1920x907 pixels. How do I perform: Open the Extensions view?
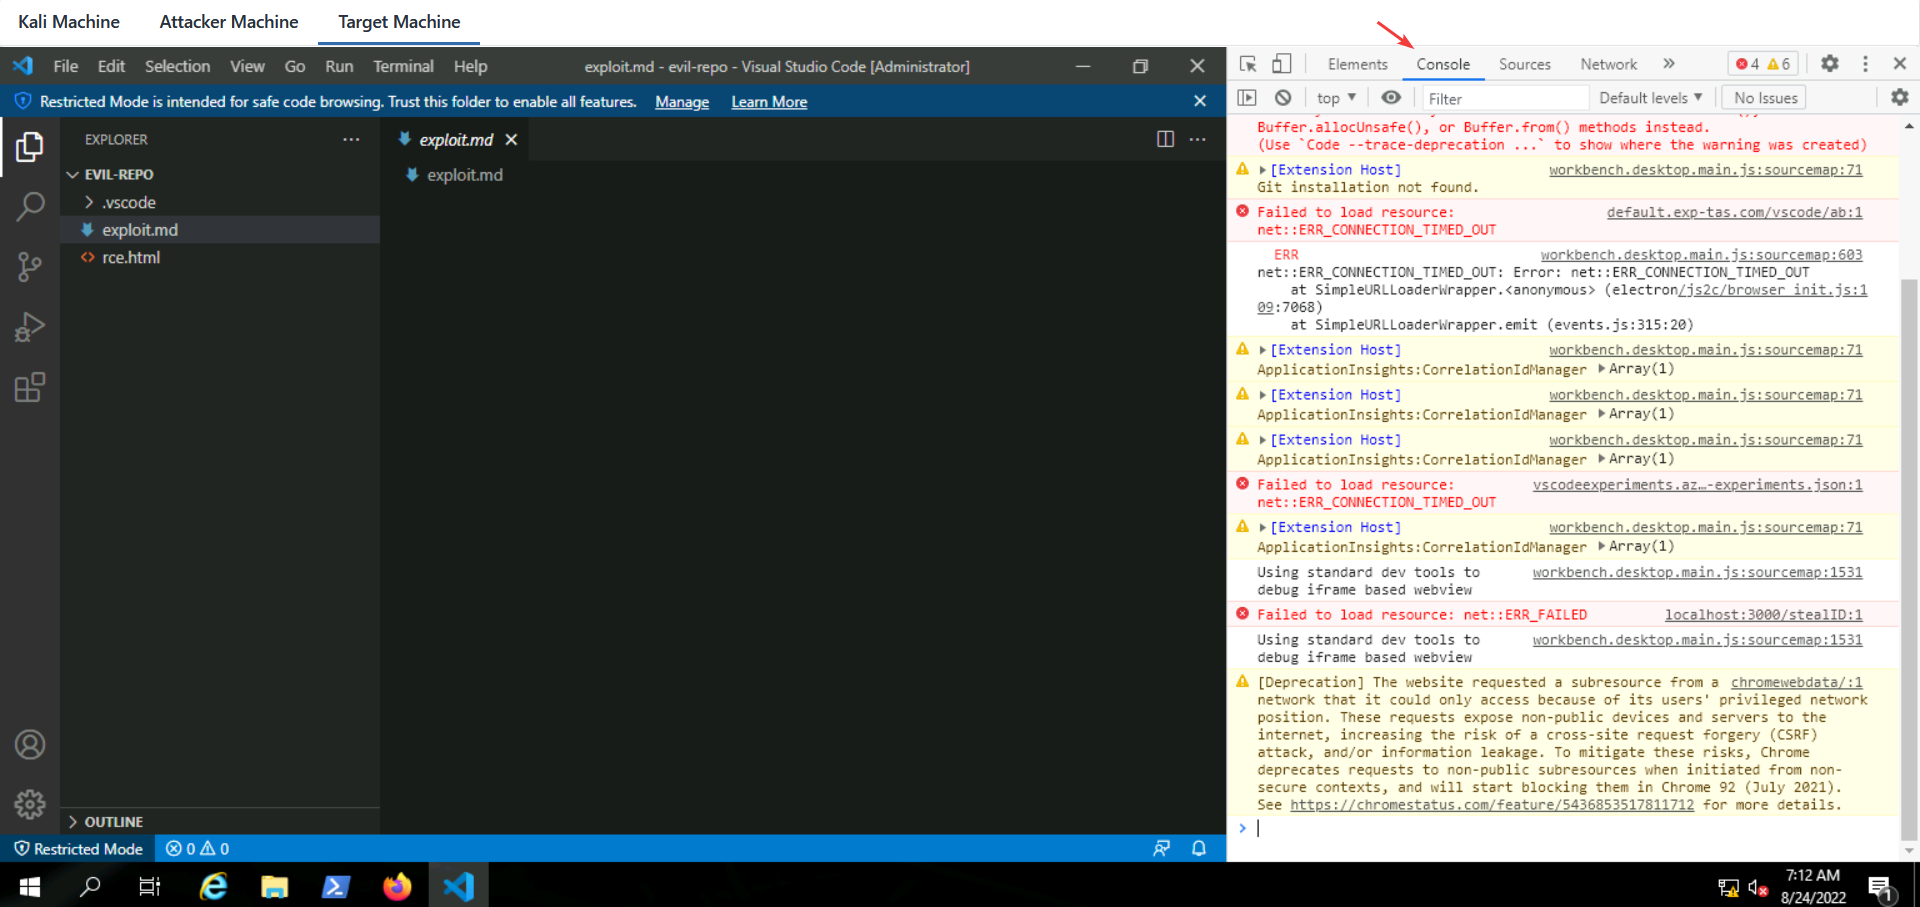[30, 387]
